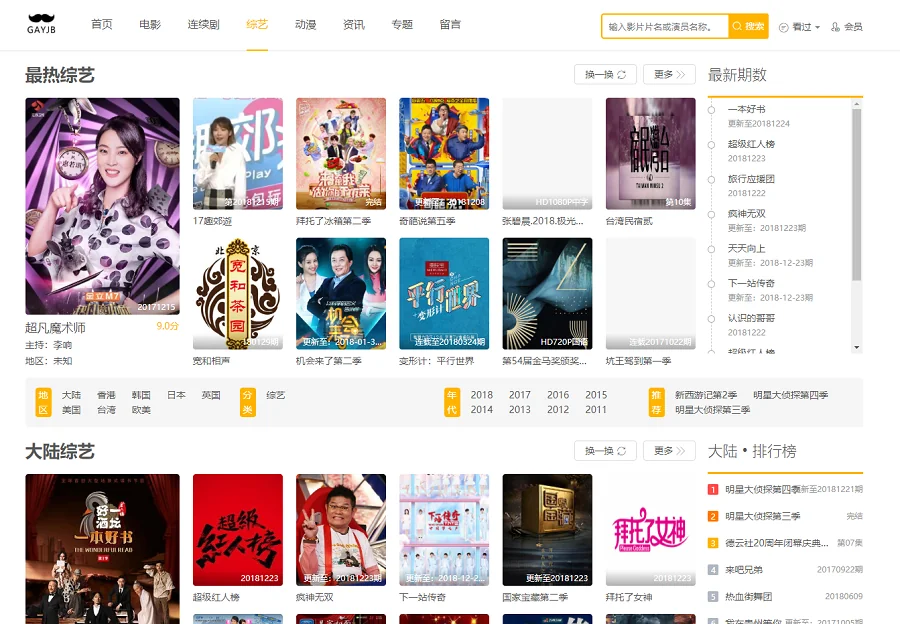This screenshot has height=624, width=900.
Task: Click the search input field
Action: [665, 27]
